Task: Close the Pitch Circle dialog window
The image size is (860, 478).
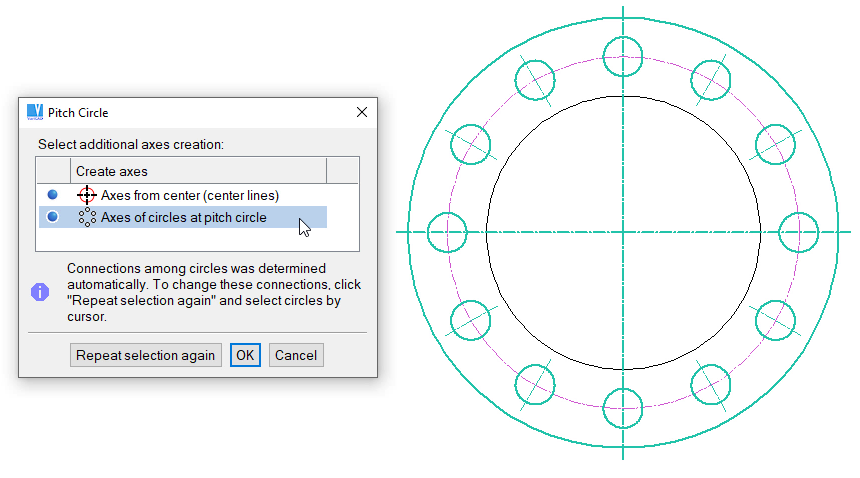Action: coord(362,112)
